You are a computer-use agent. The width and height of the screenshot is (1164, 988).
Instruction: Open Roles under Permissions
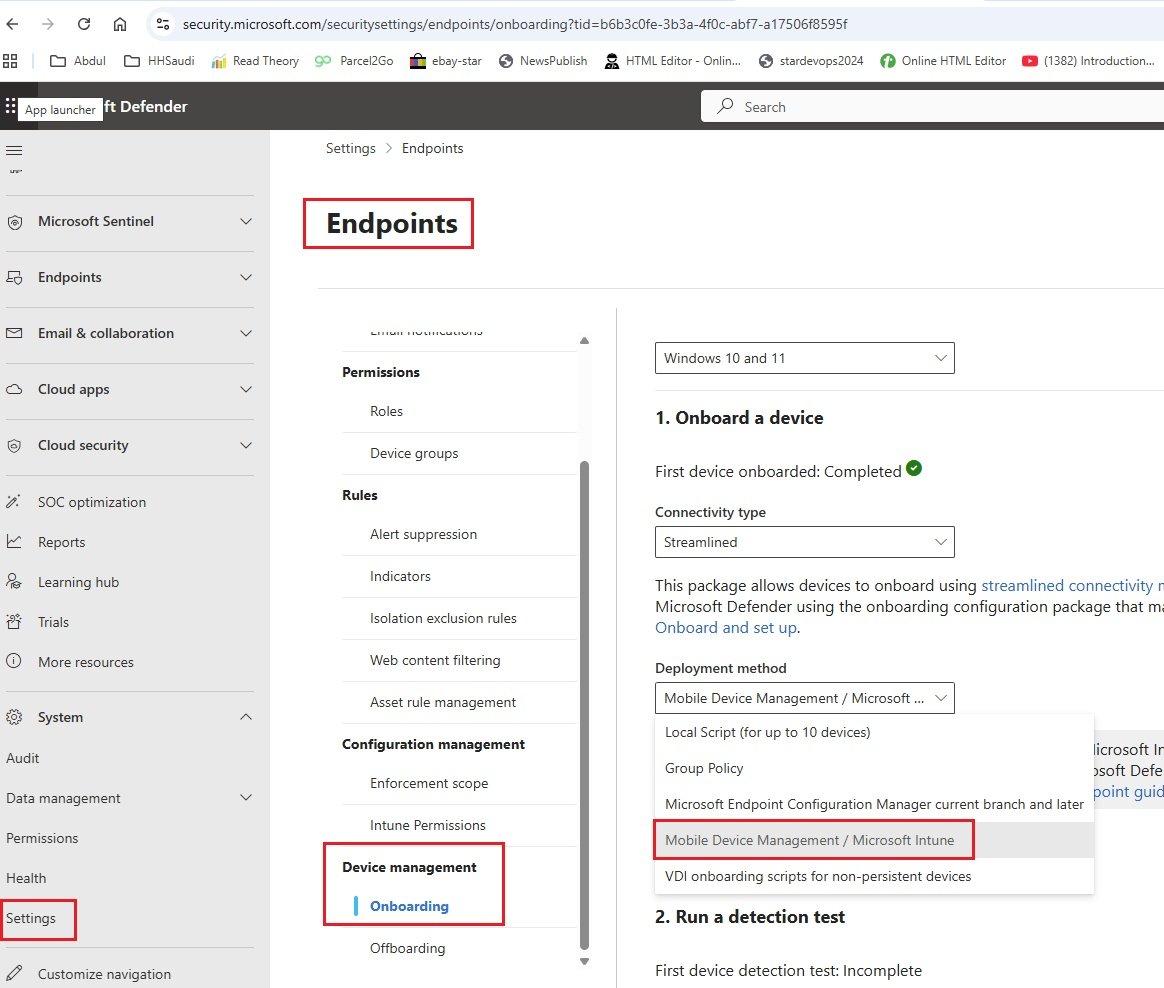point(387,411)
